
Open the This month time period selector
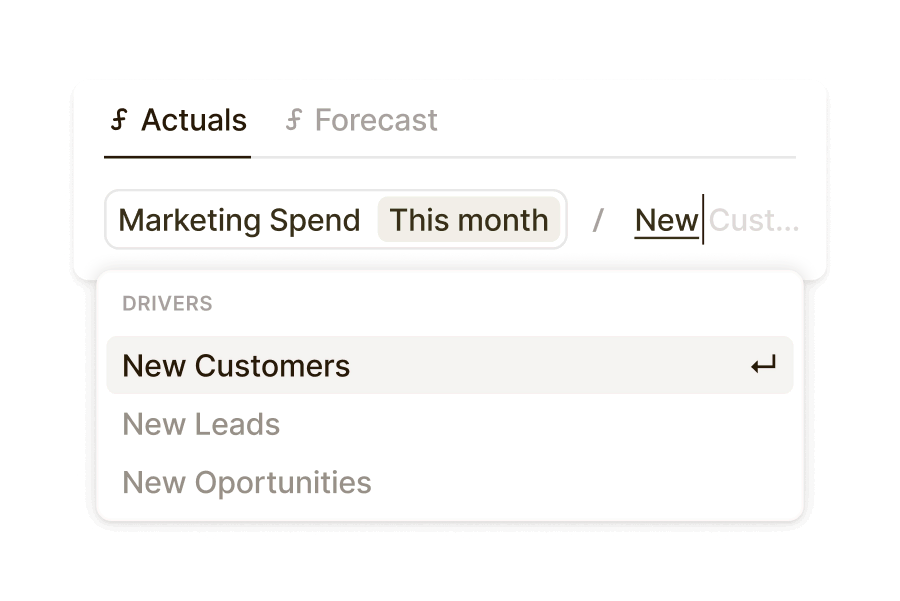pyautogui.click(x=470, y=220)
